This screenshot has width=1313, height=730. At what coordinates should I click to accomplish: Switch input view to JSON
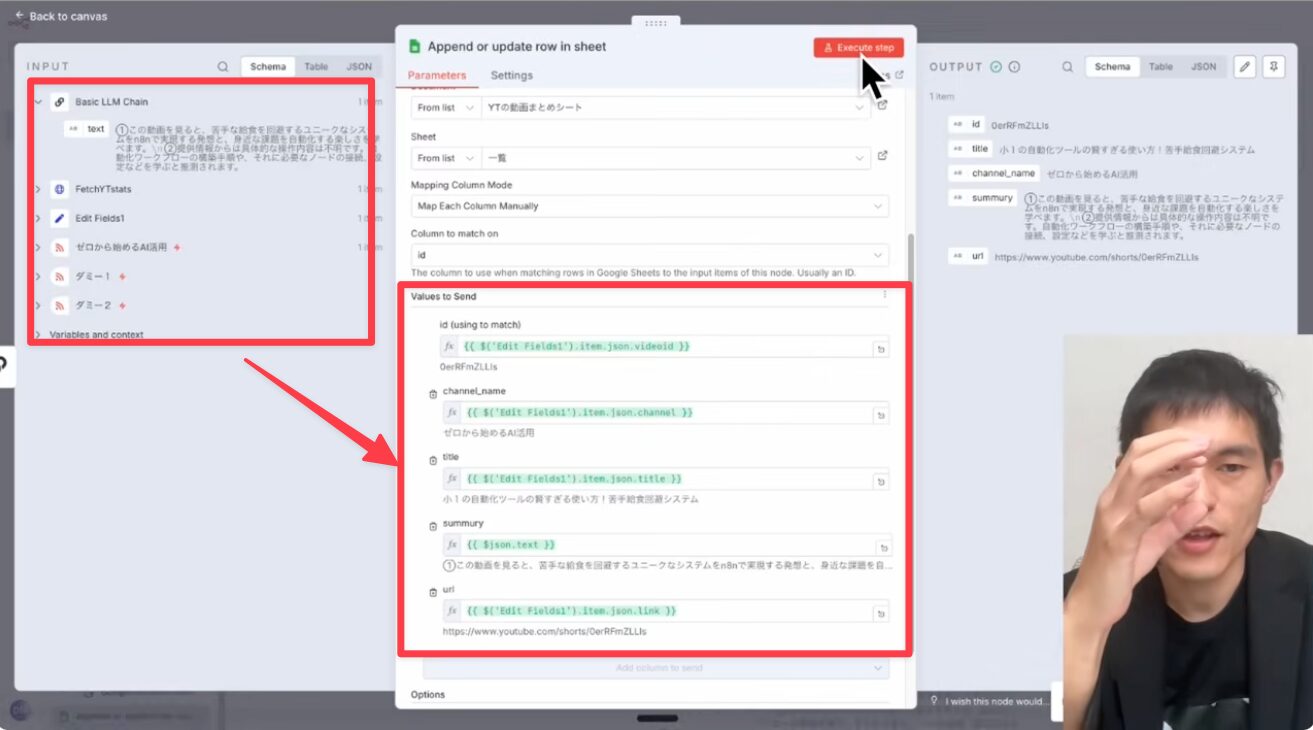point(358,67)
